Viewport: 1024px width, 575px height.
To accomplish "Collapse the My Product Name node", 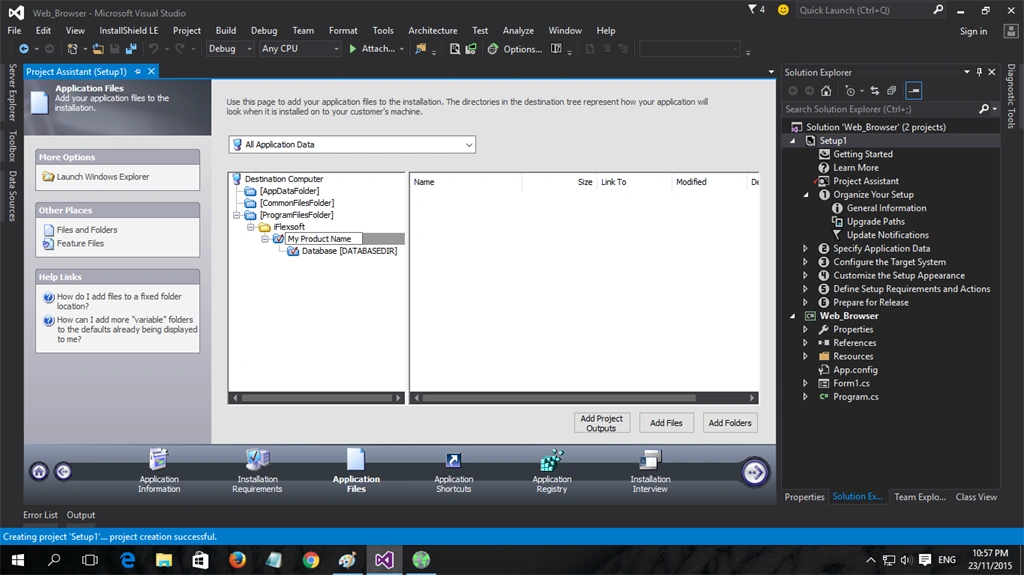I will point(265,239).
